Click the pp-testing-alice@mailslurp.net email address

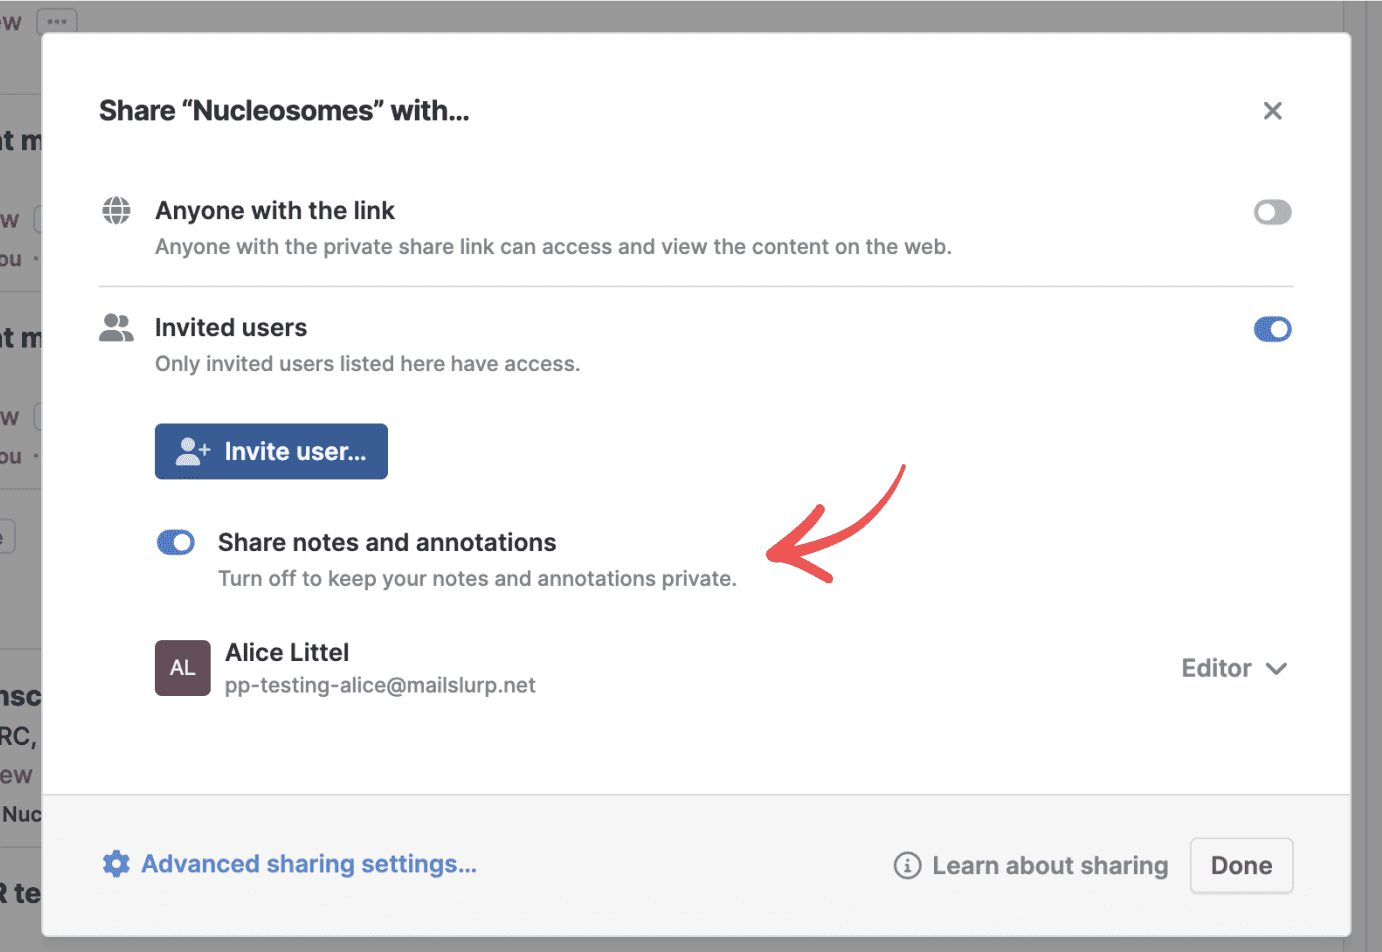[x=380, y=686]
